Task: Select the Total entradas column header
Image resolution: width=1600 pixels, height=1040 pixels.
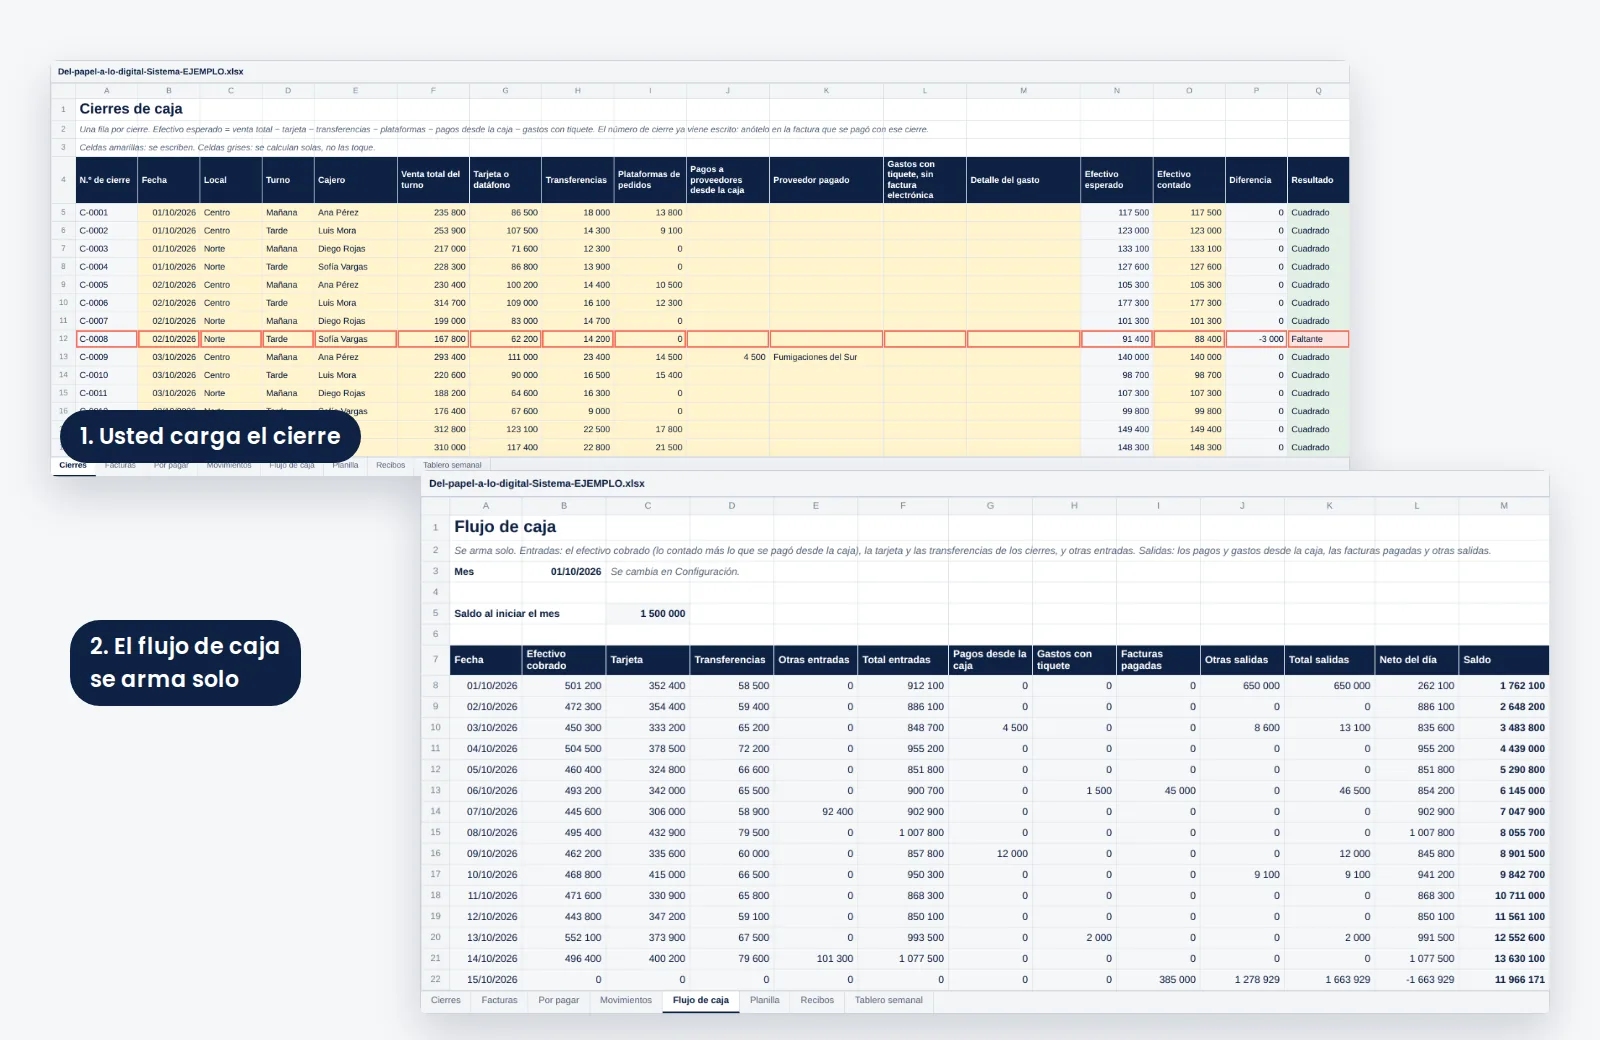Action: tap(903, 660)
